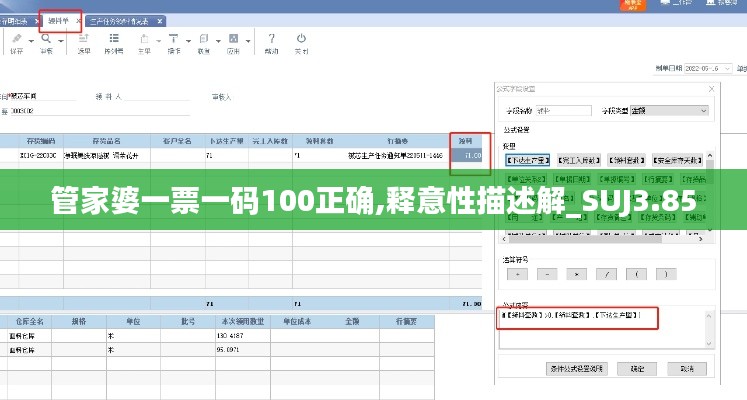
Task: Click the 字段名称 input field
Action: [x=564, y=110]
